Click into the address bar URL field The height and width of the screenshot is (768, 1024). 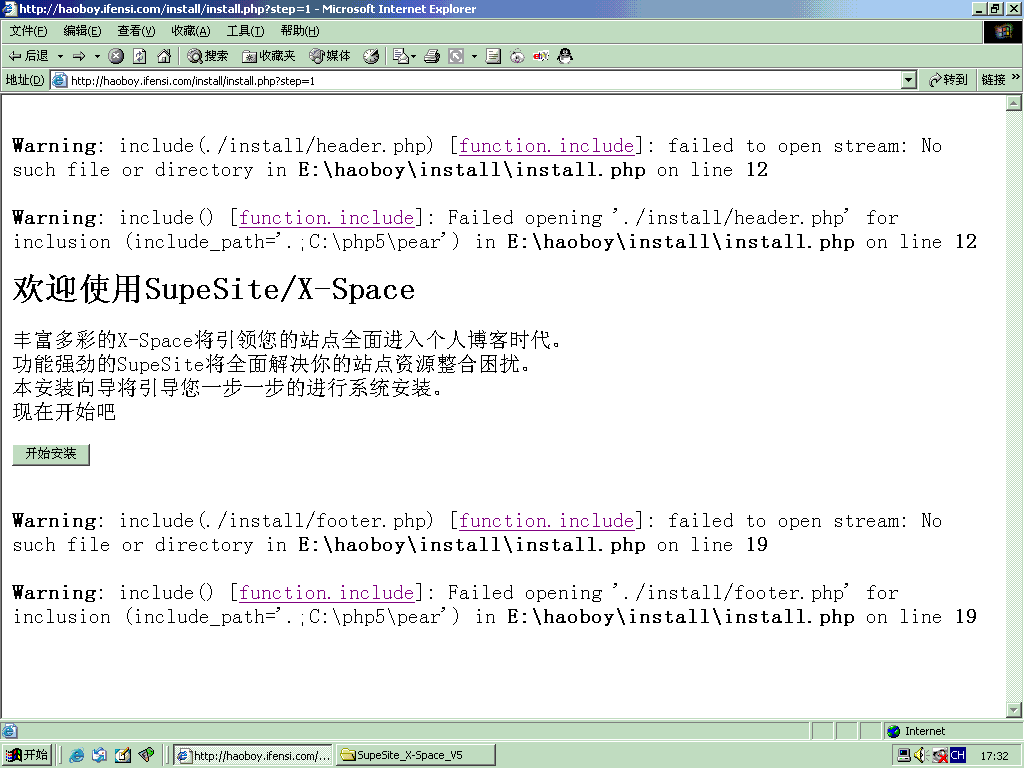[x=483, y=81]
